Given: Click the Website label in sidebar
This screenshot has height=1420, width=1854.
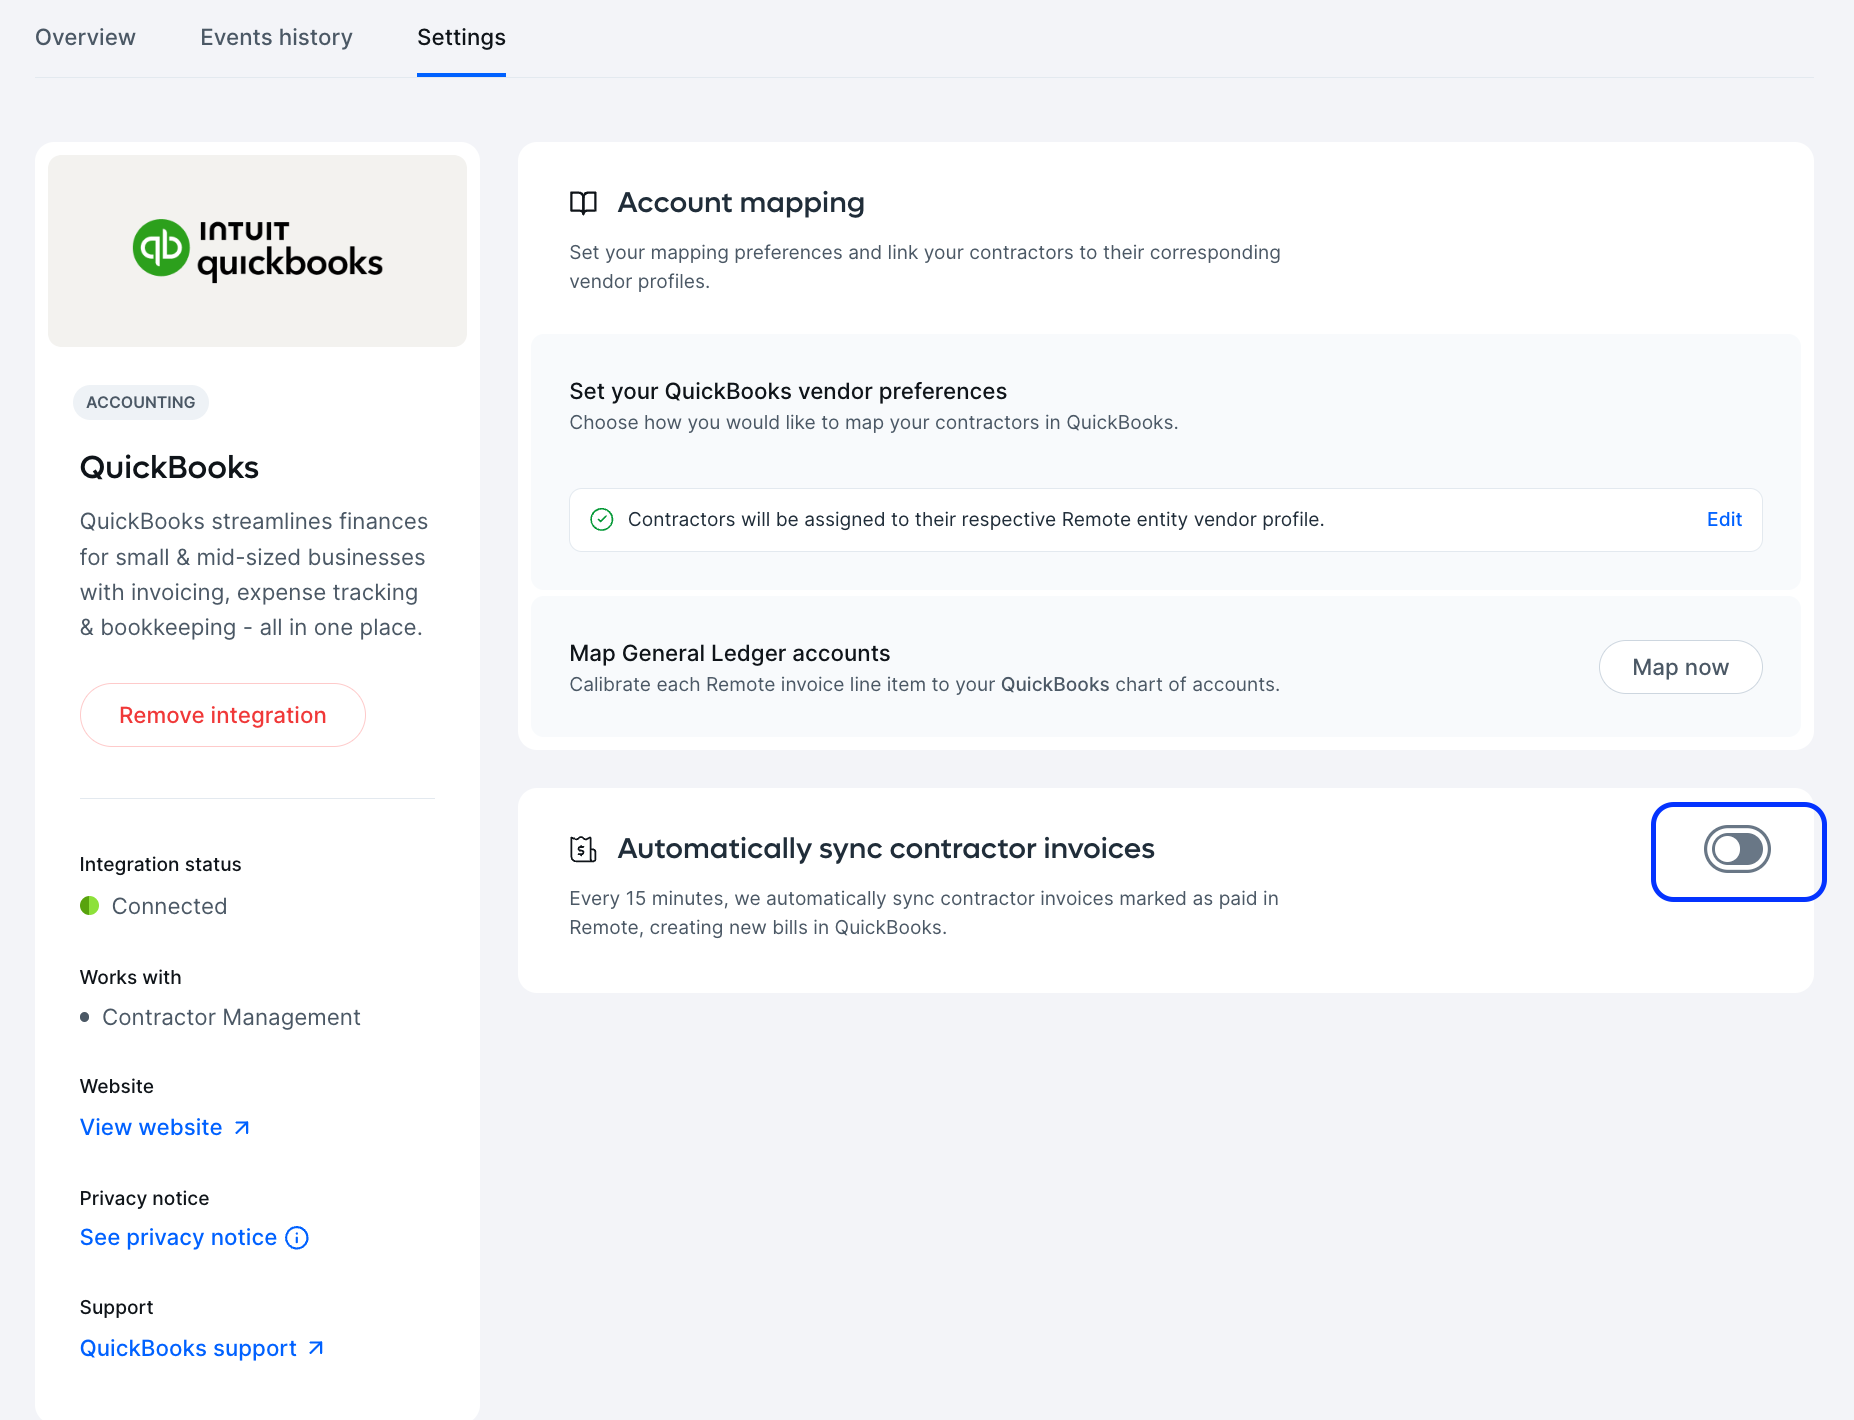Looking at the screenshot, I should pos(116,1086).
